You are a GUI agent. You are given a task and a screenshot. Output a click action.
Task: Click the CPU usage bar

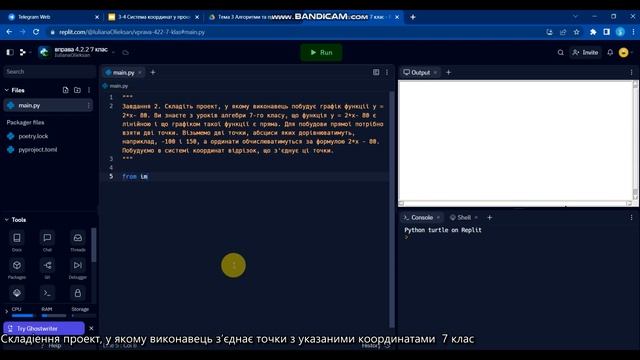tap(24, 316)
